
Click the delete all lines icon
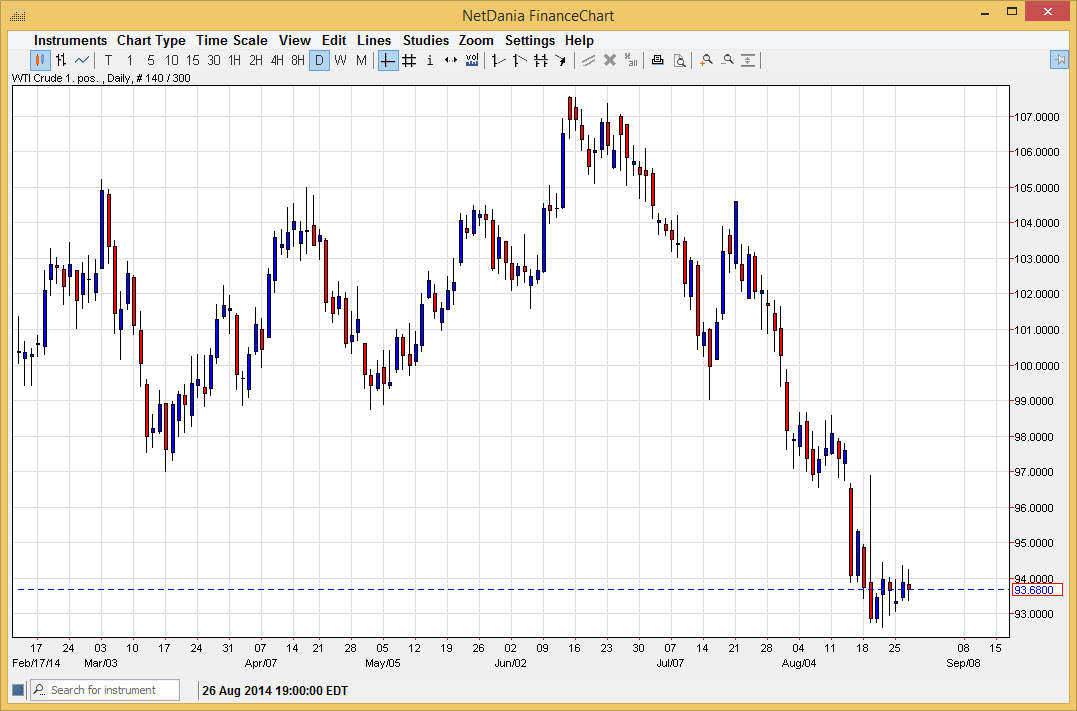point(631,60)
